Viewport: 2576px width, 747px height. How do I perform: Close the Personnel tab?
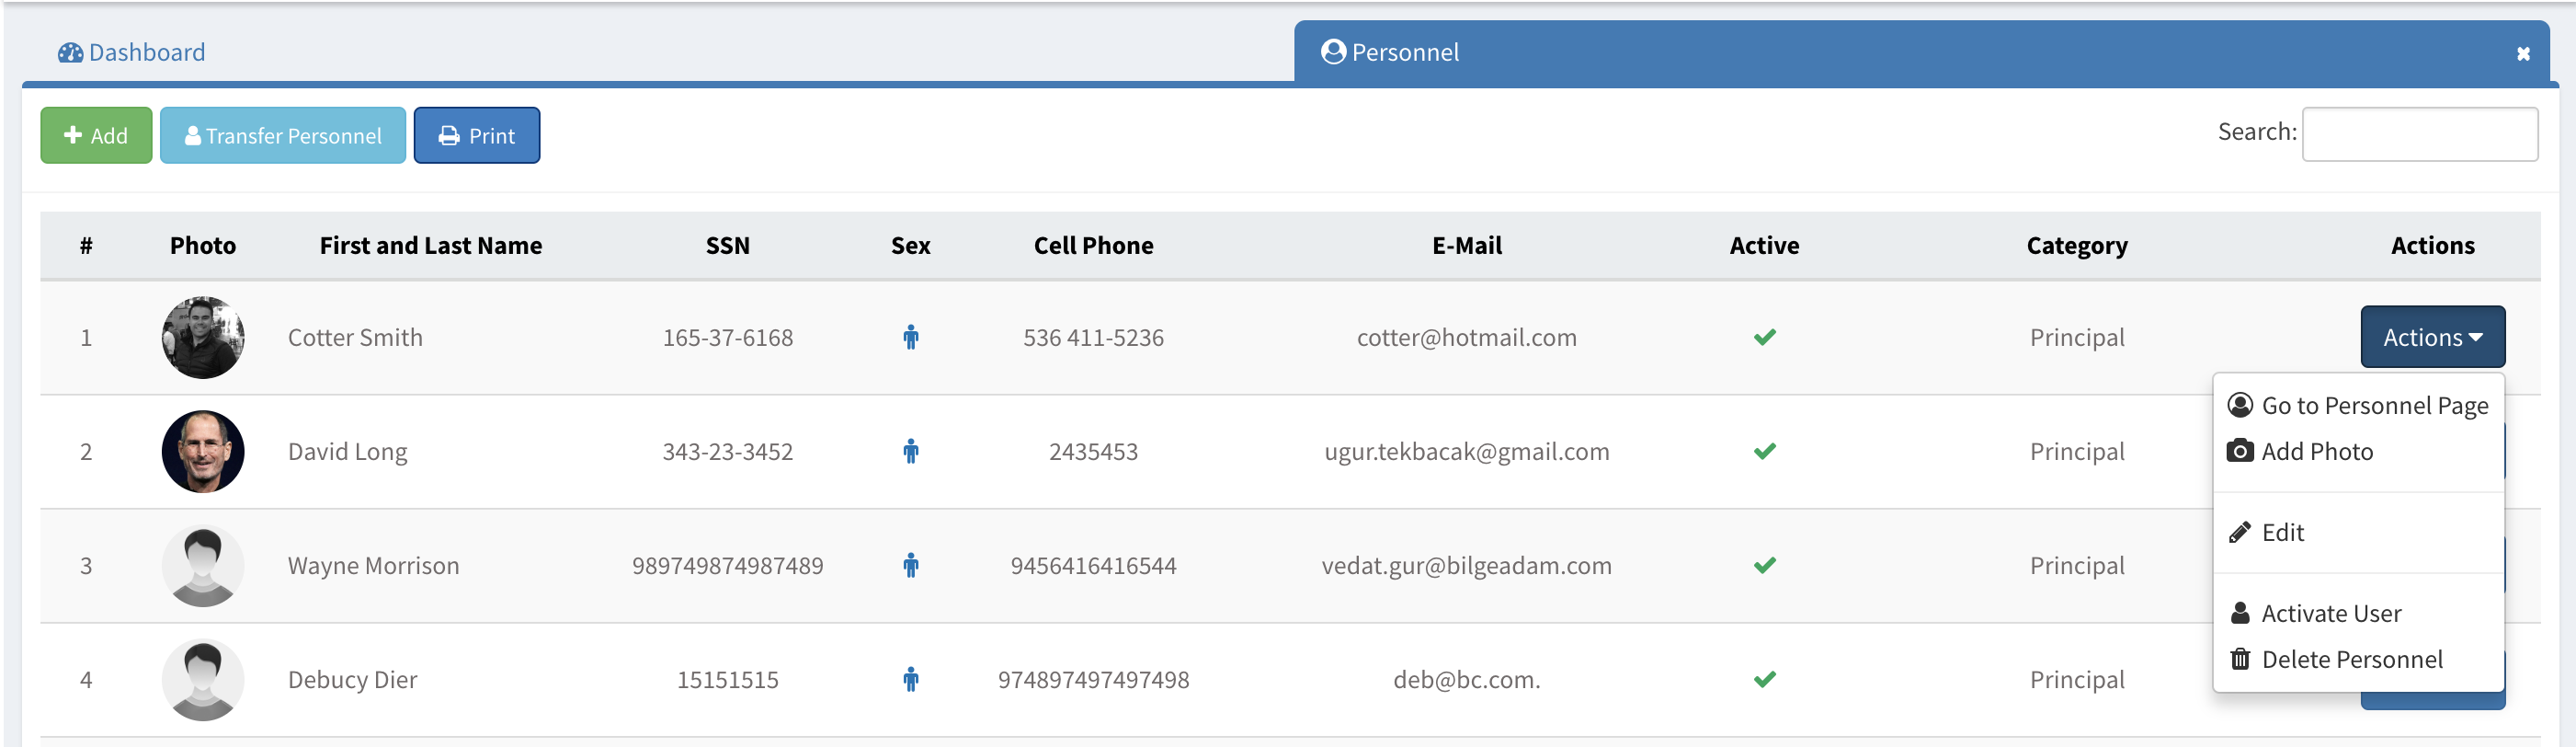[x=2523, y=54]
